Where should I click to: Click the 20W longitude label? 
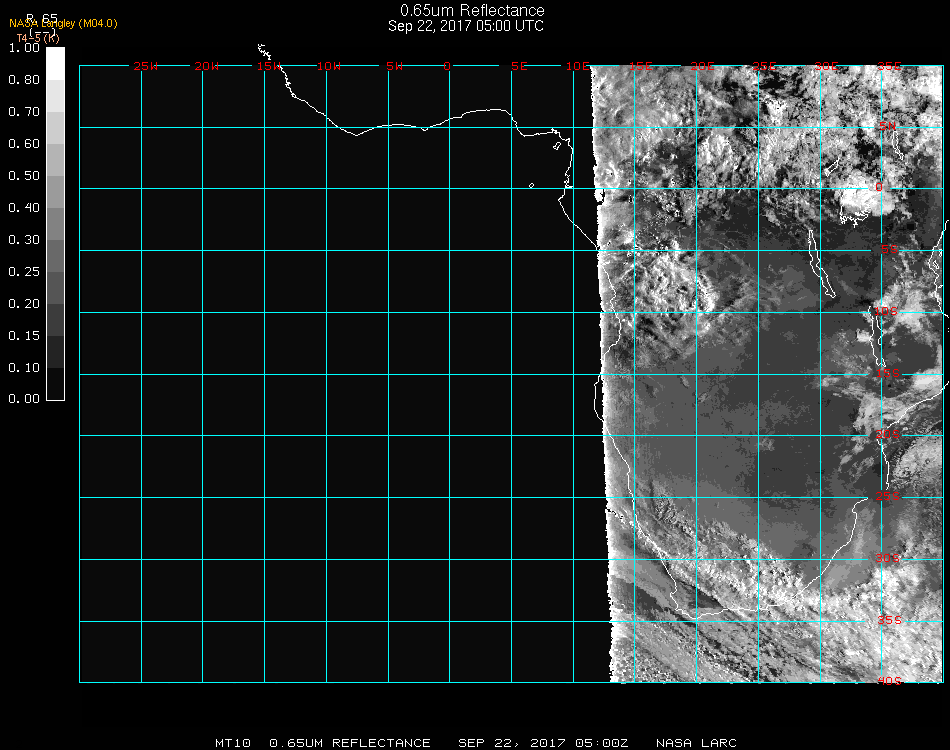coord(207,66)
